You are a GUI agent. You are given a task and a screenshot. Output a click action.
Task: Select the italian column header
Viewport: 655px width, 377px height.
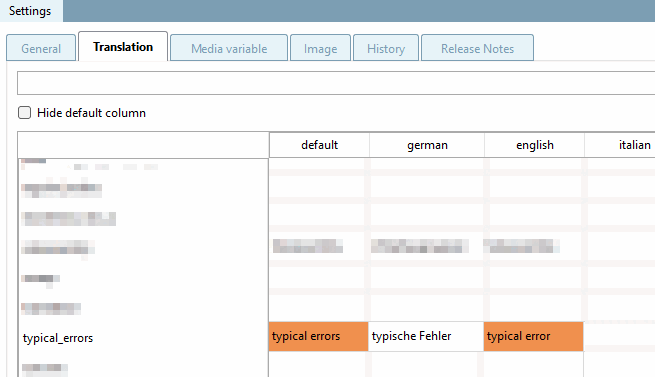[634, 145]
